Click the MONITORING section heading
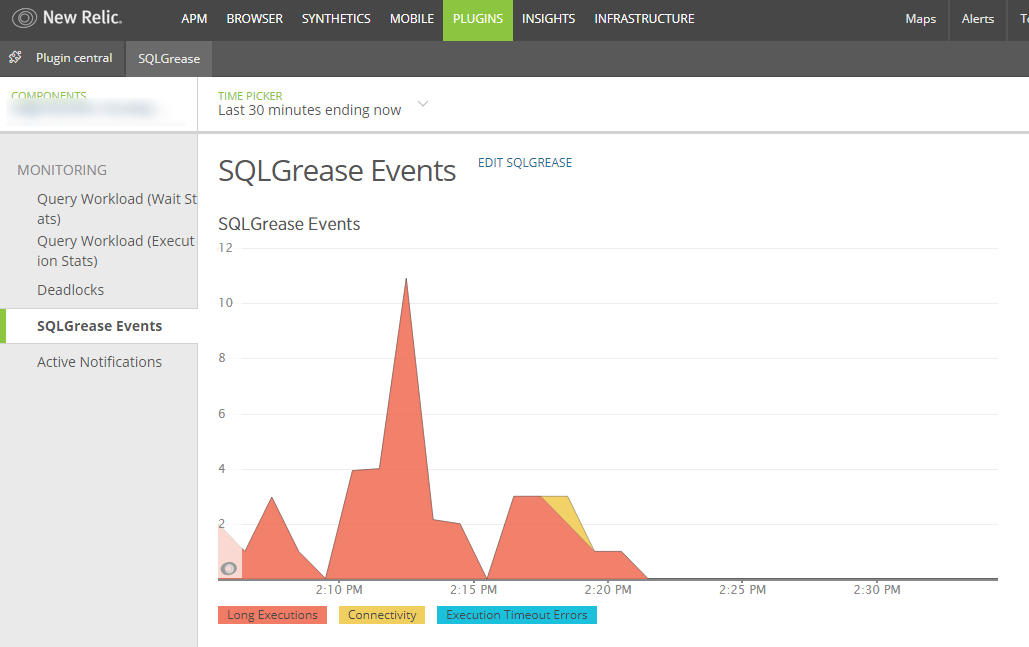1029x647 pixels. coord(62,170)
